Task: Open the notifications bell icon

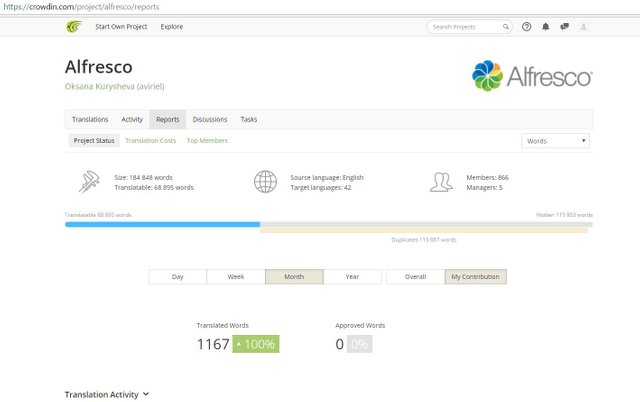Action: [x=545, y=27]
